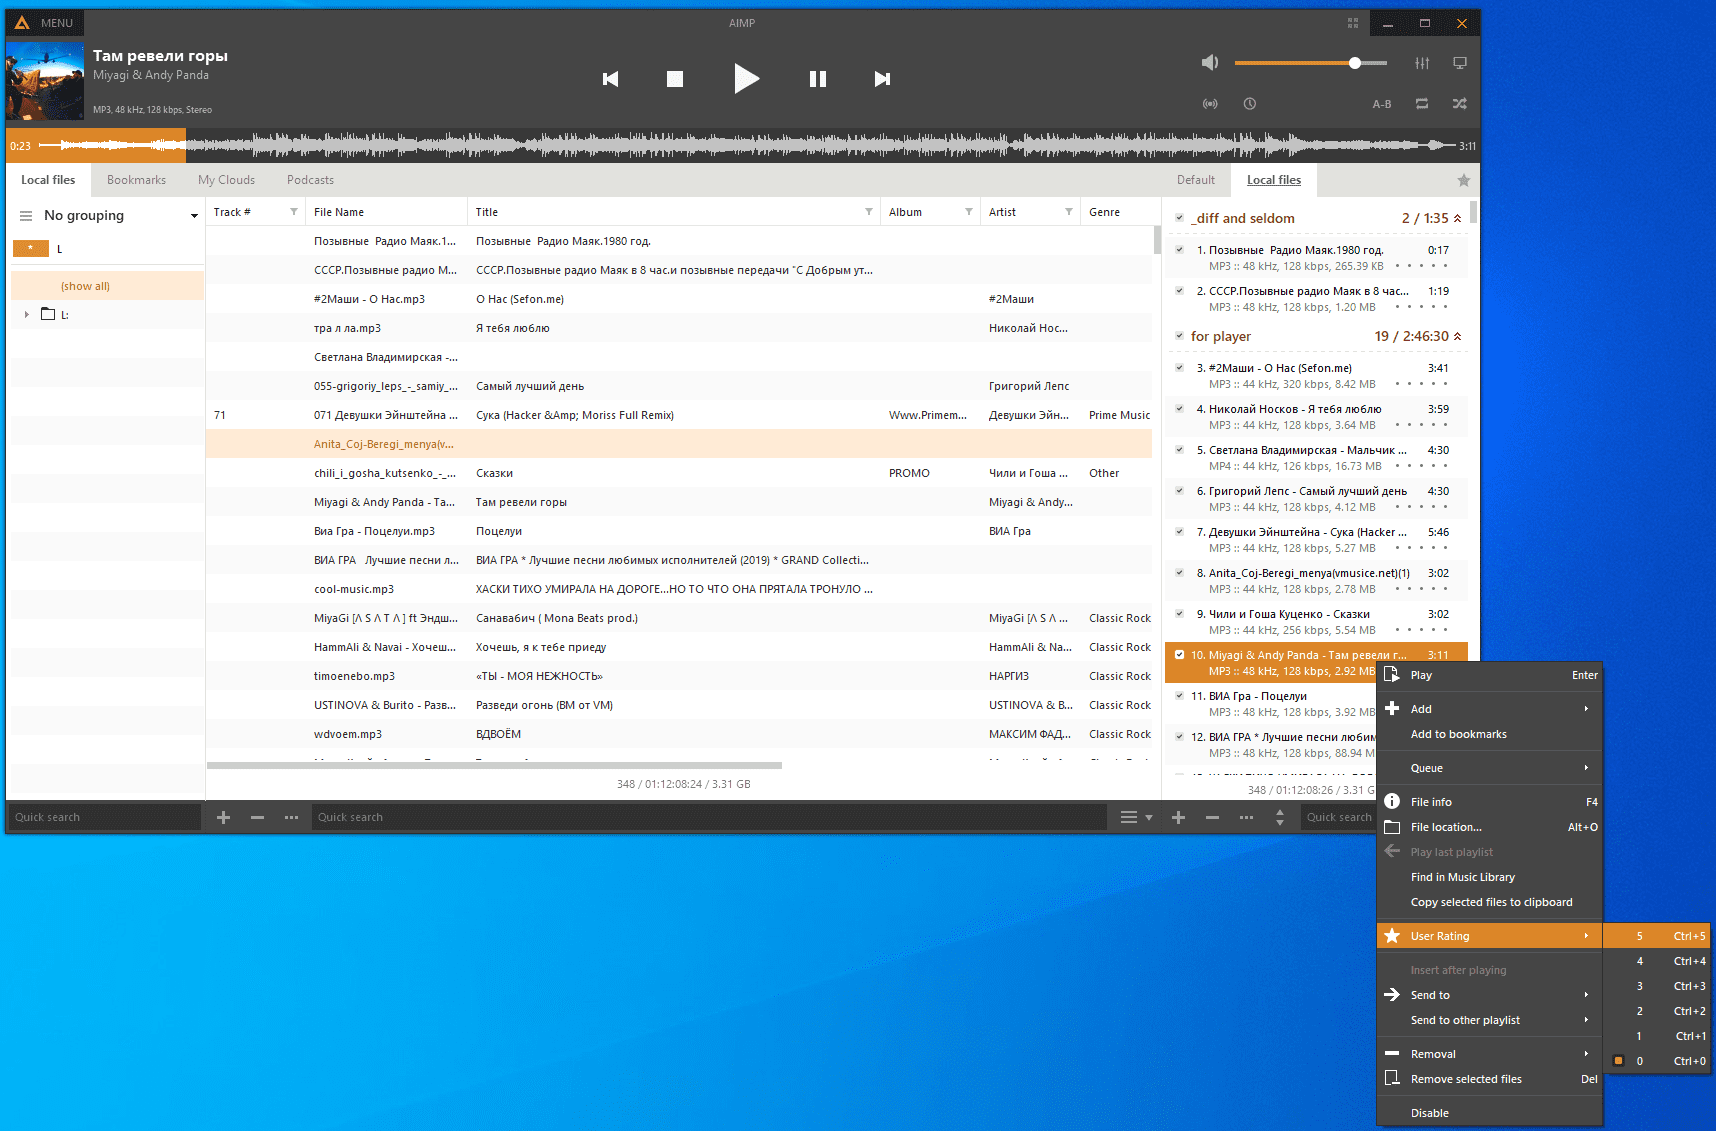Image resolution: width=1716 pixels, height=1131 pixels.
Task: Open the Removal submenu
Action: click(1490, 1054)
